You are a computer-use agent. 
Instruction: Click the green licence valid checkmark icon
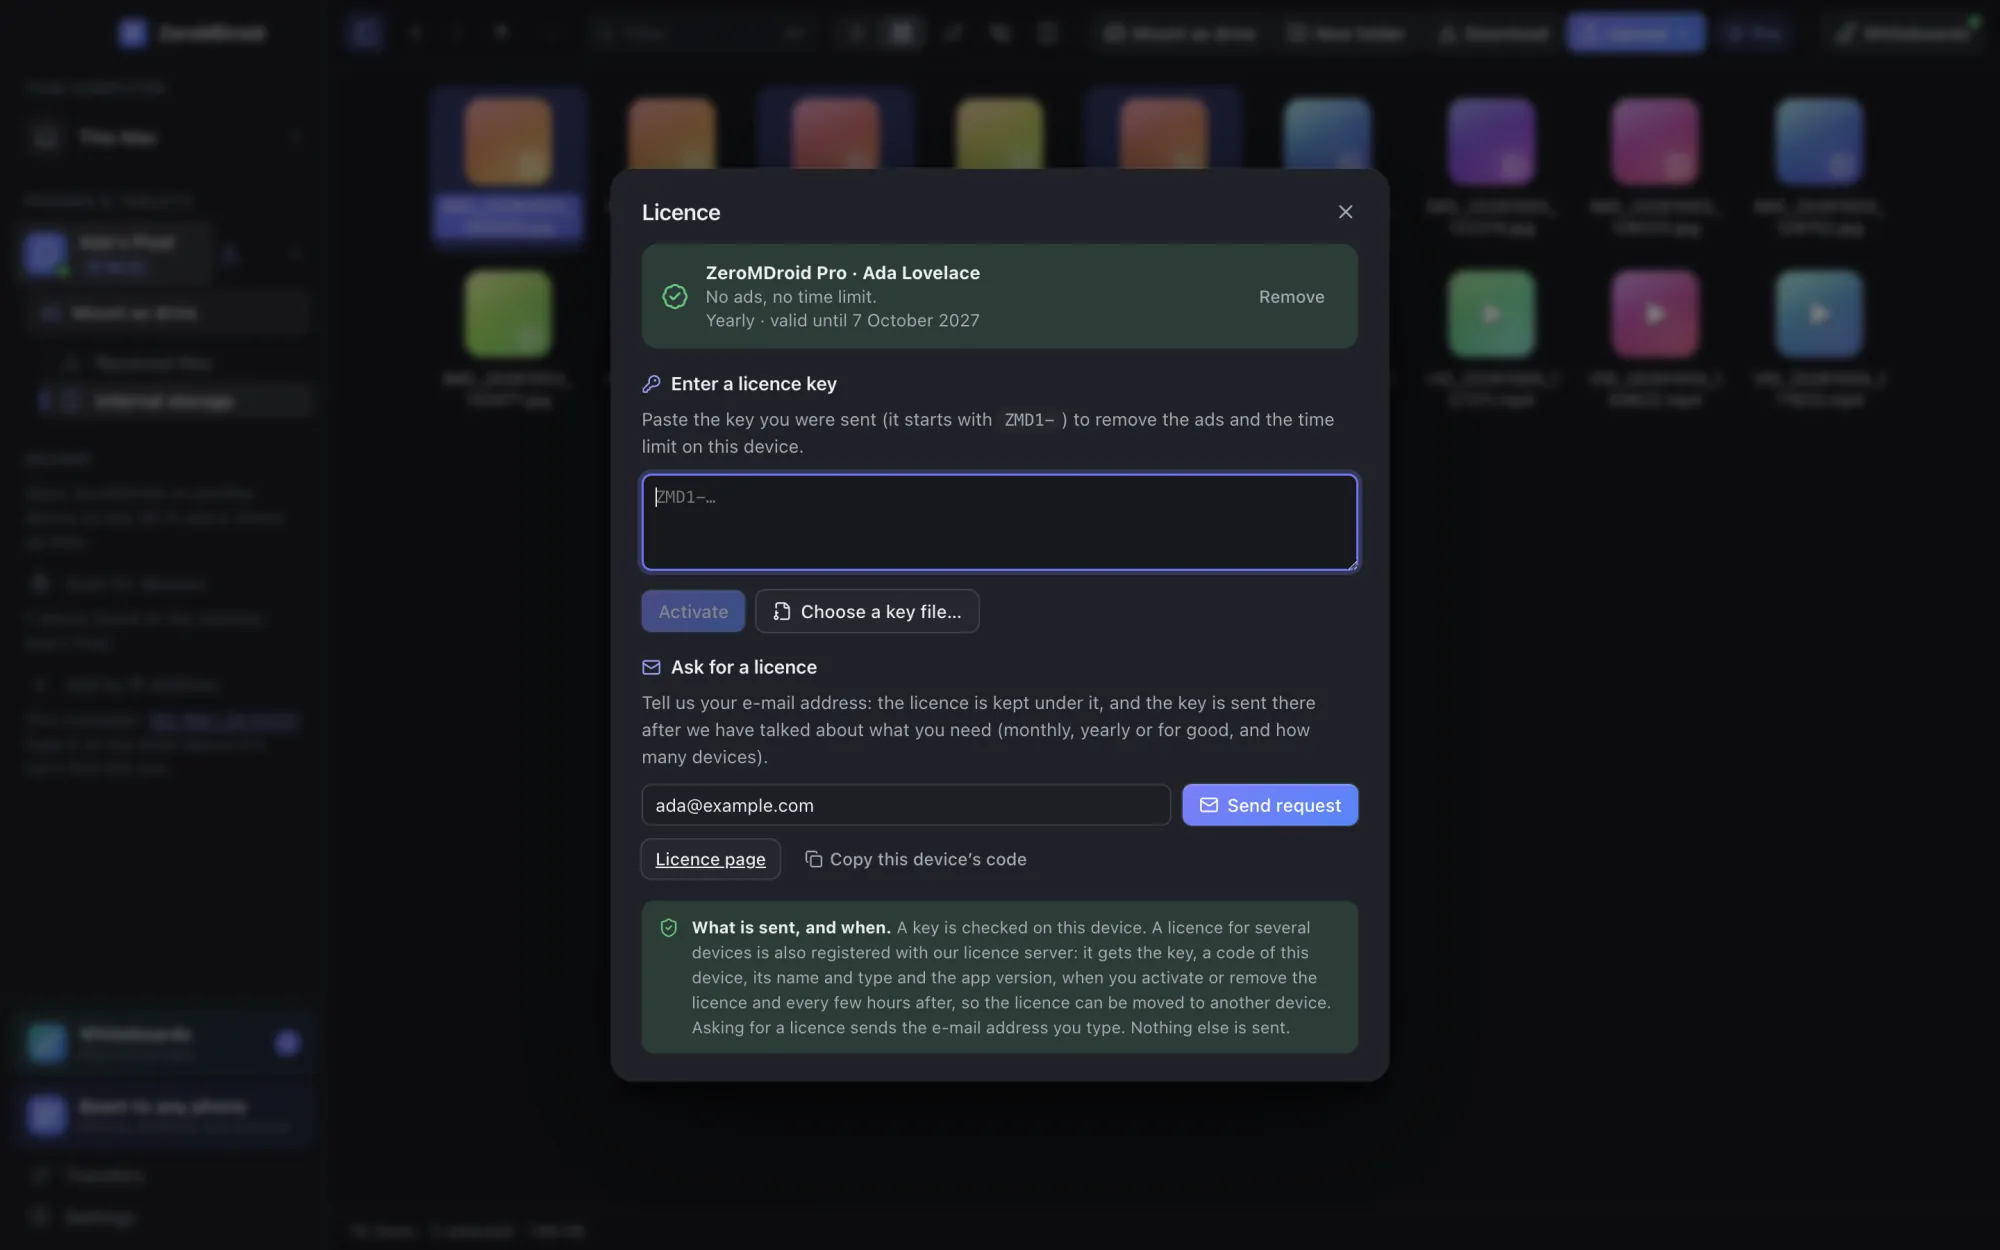click(675, 297)
